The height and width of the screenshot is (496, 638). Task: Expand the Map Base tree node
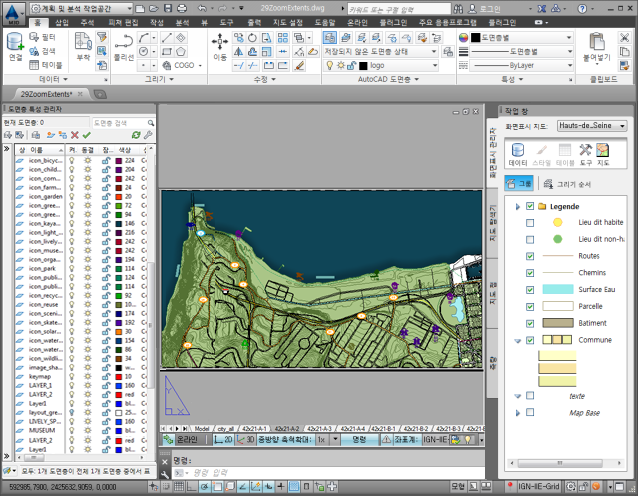point(518,412)
